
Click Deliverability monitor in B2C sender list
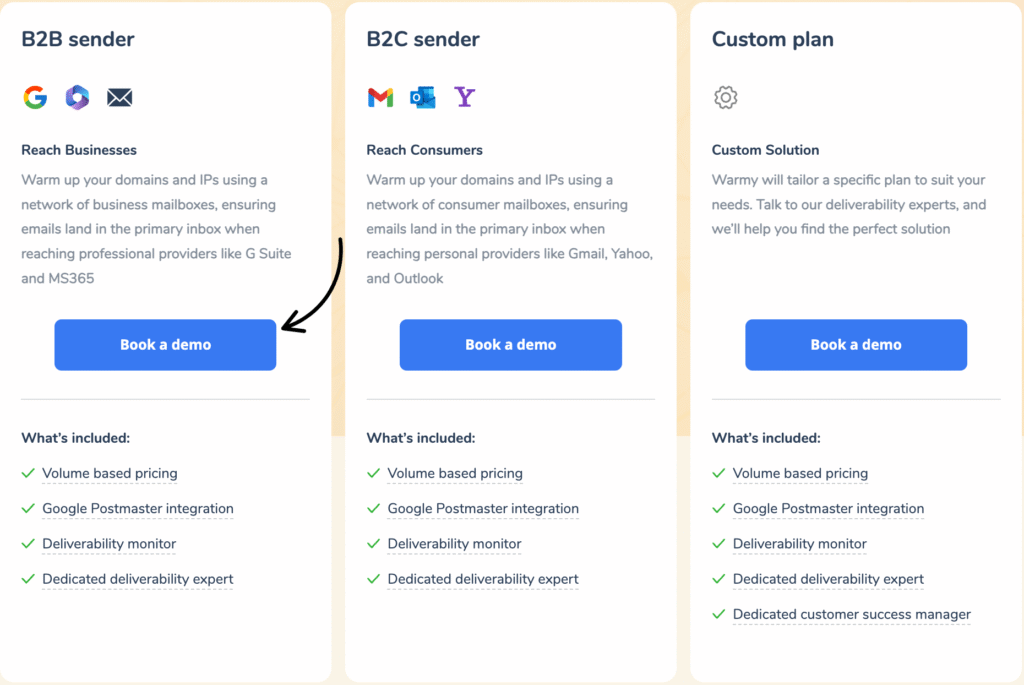(454, 544)
